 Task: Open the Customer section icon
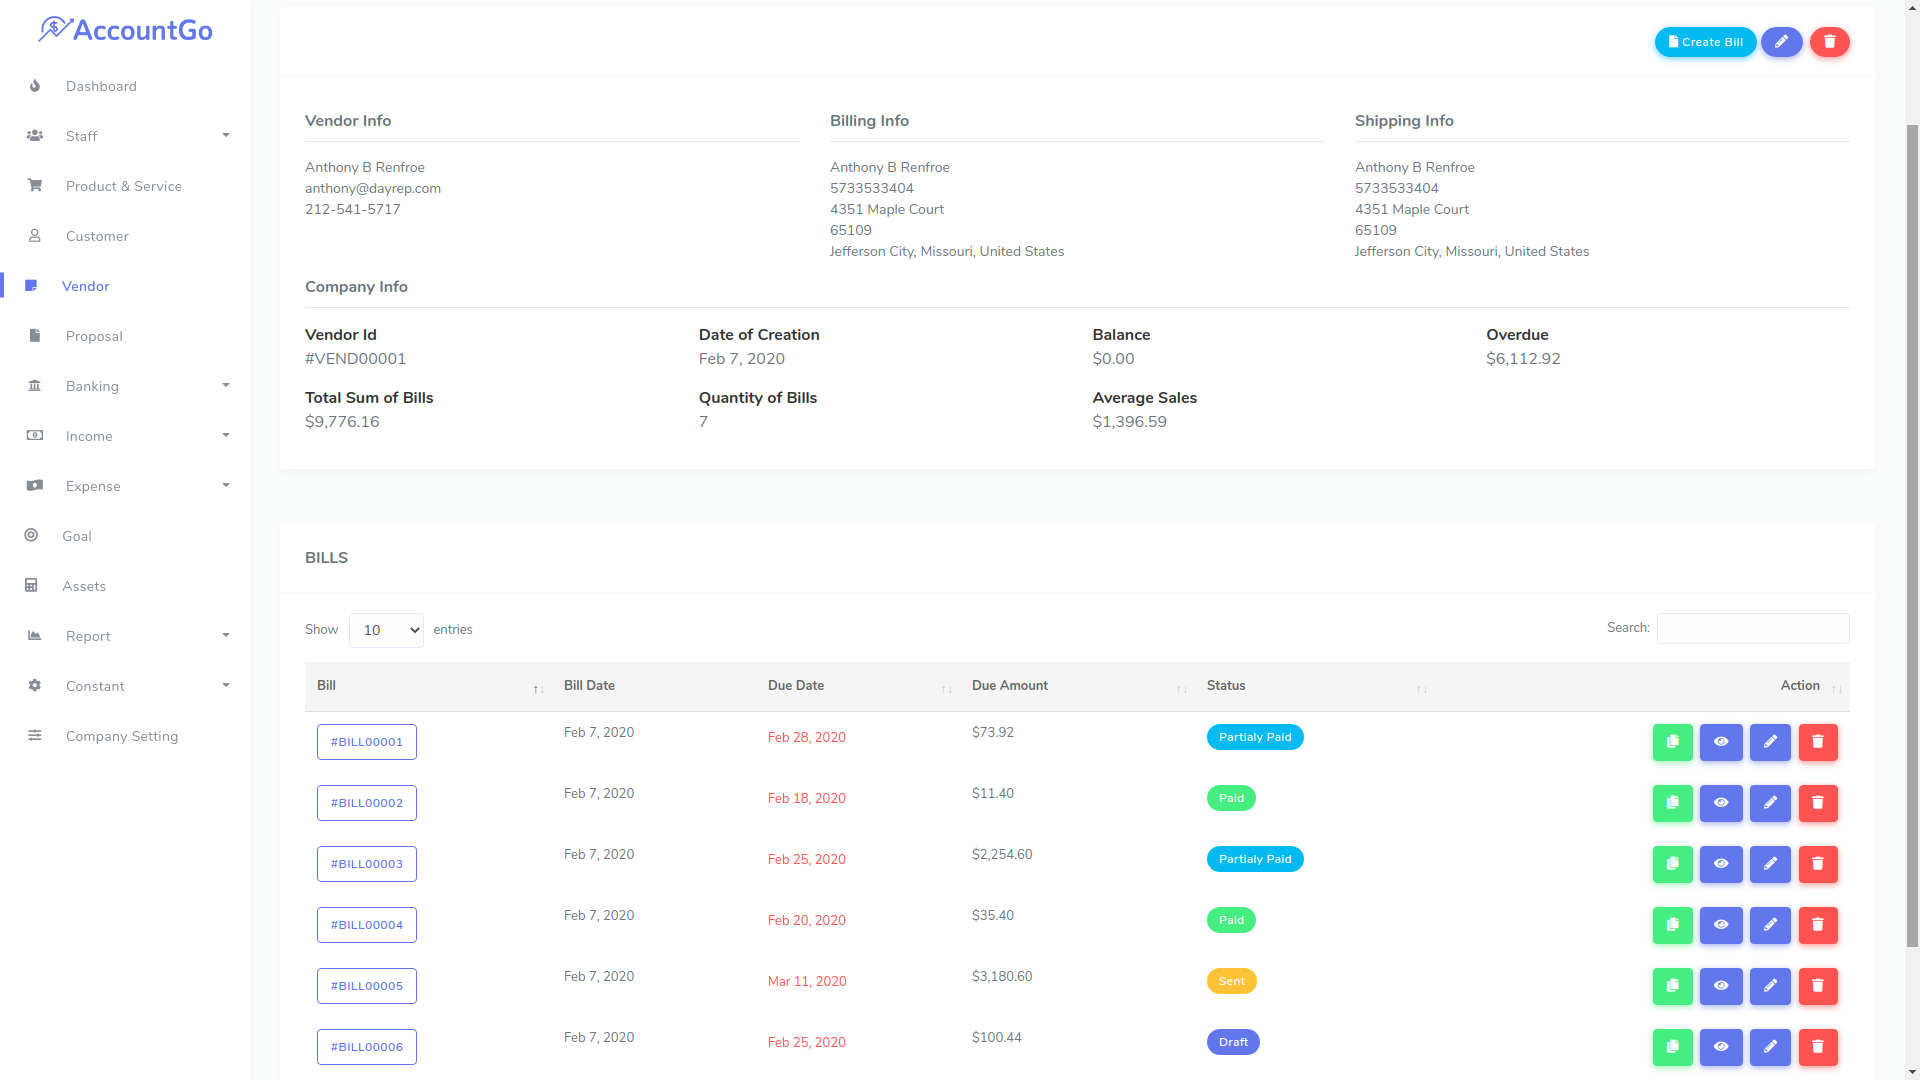35,236
